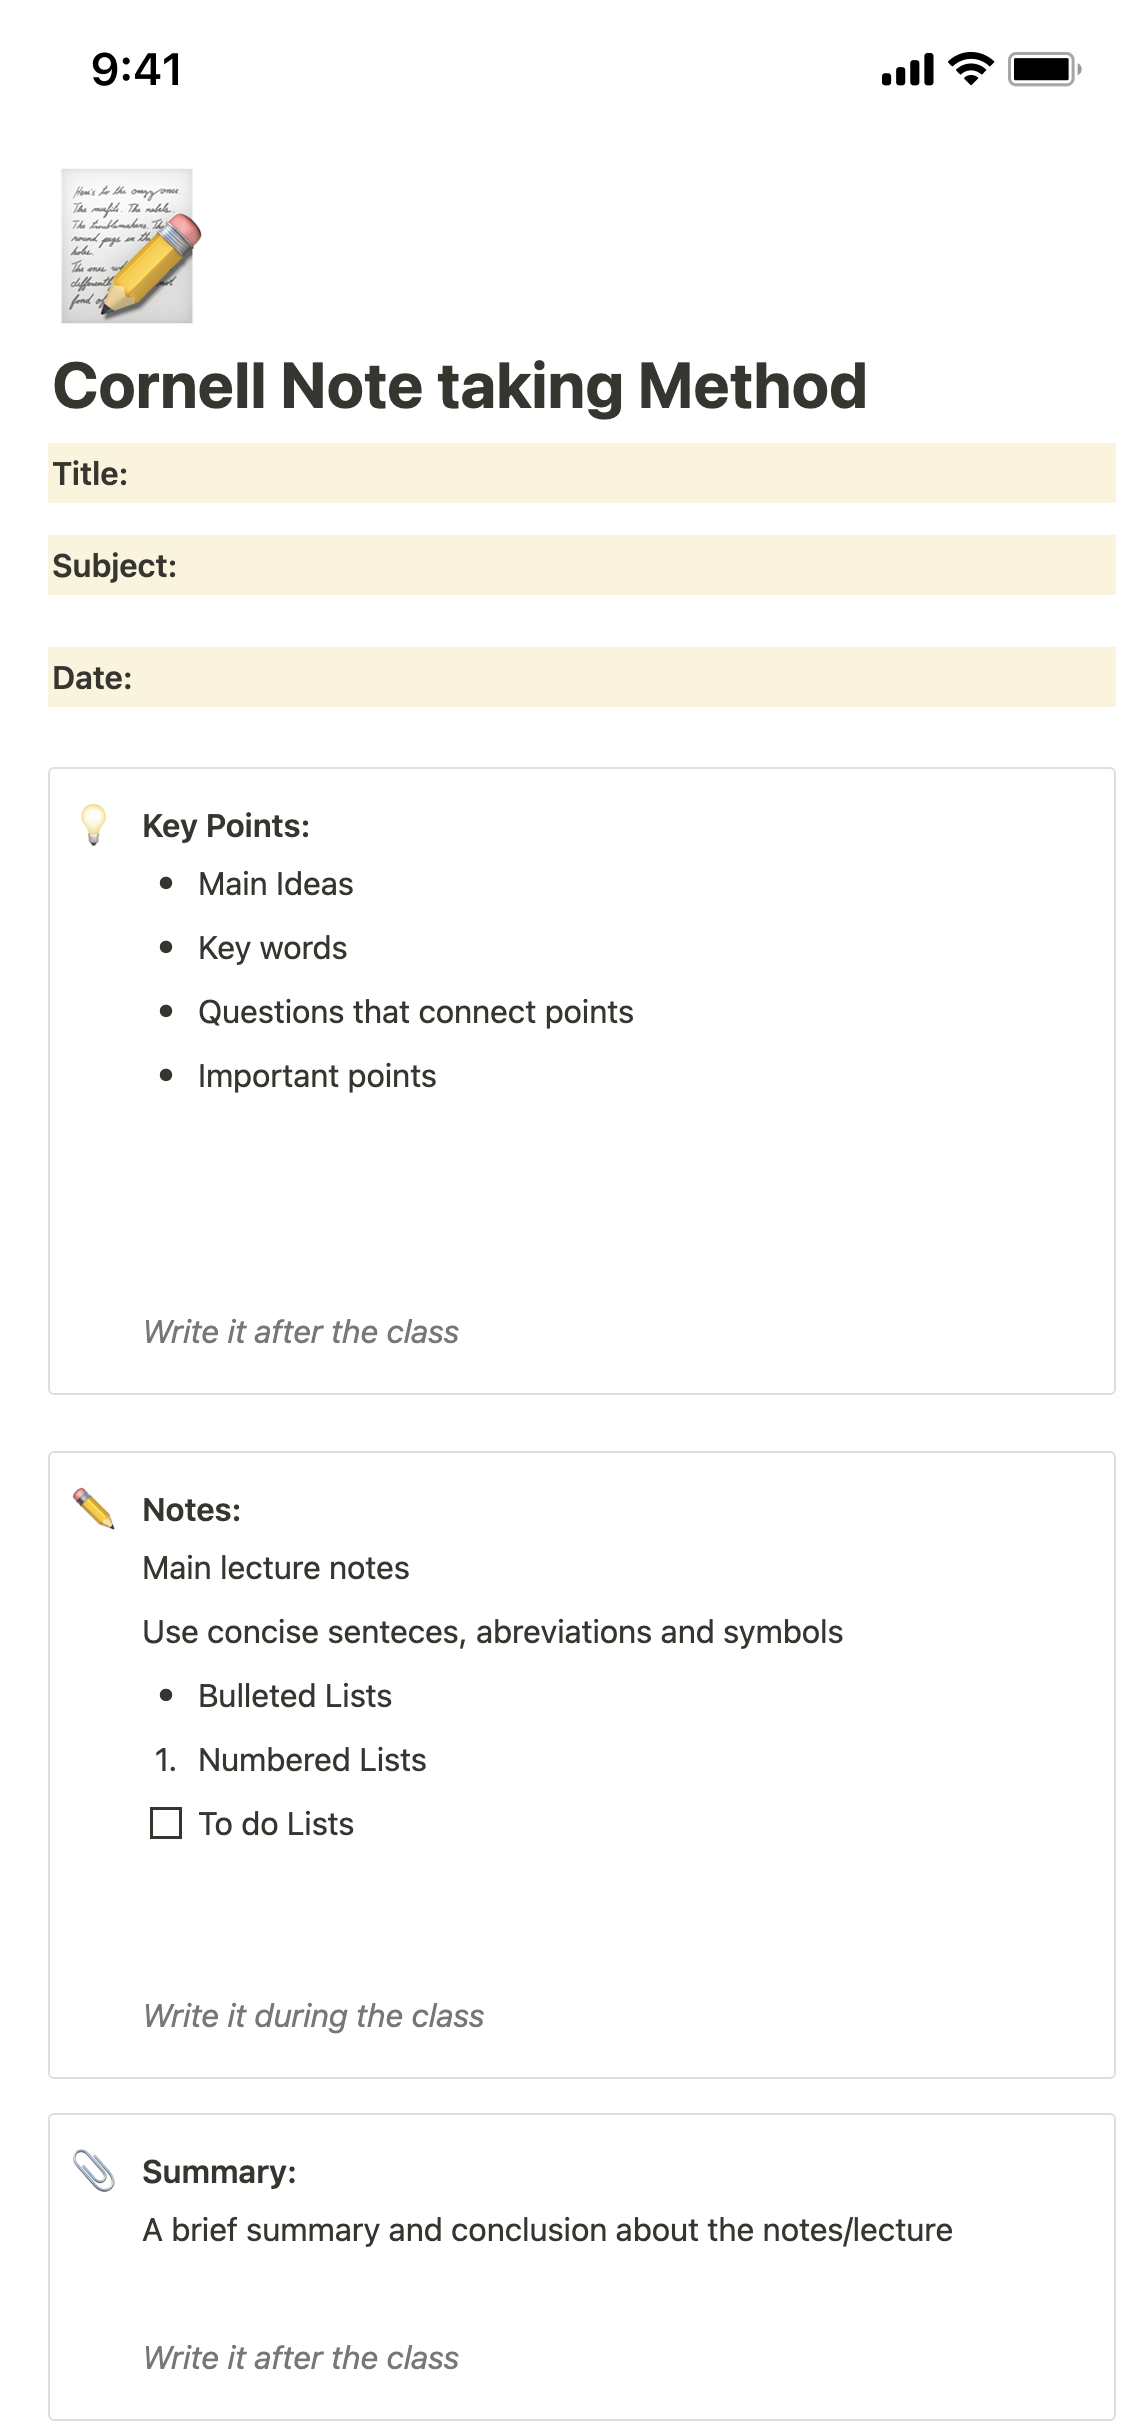
Task: Tap the battery indicator icon
Action: click(x=1044, y=69)
